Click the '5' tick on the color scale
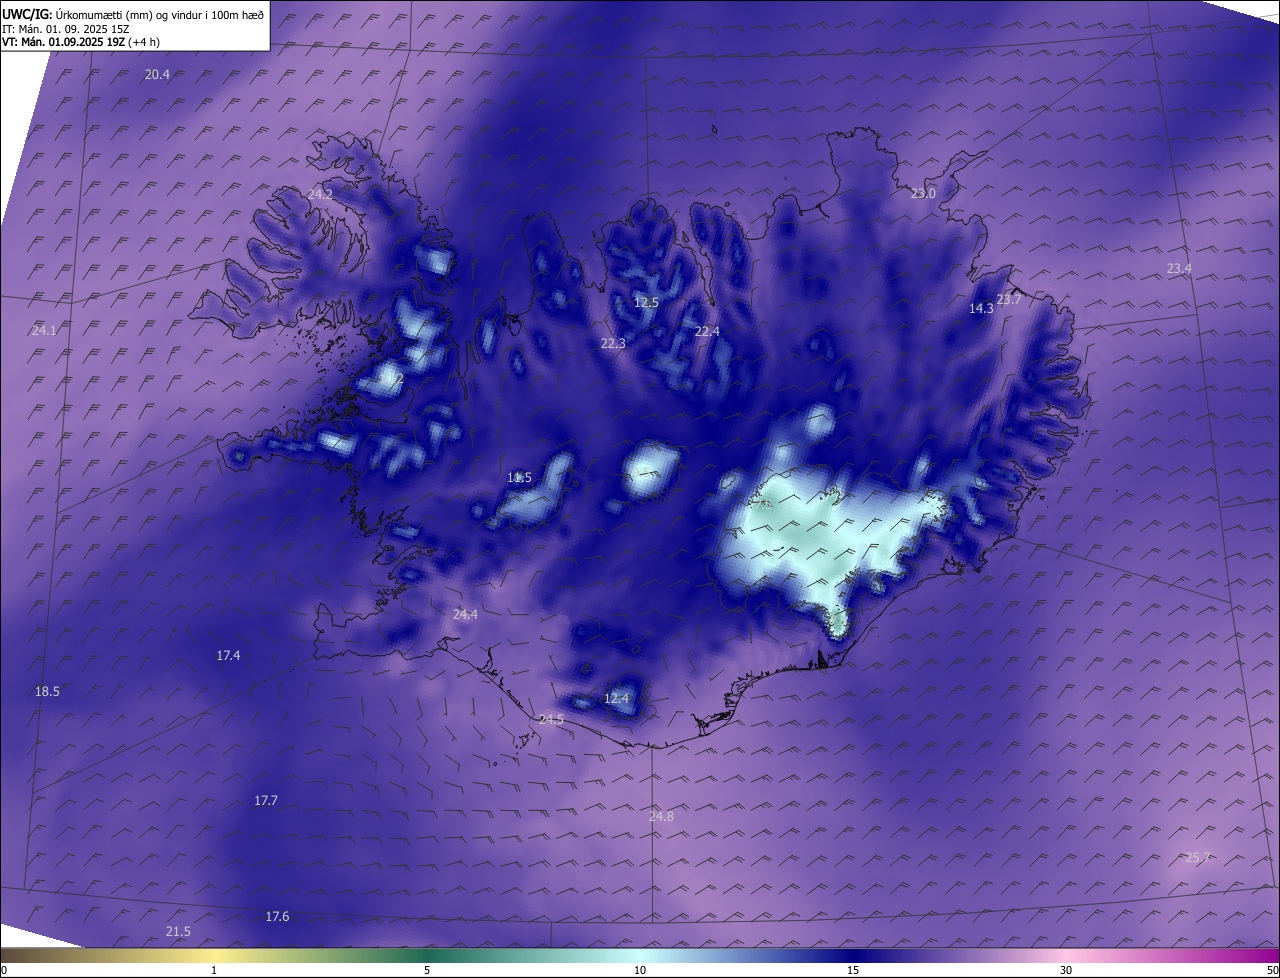The width and height of the screenshot is (1280, 978). point(427,971)
